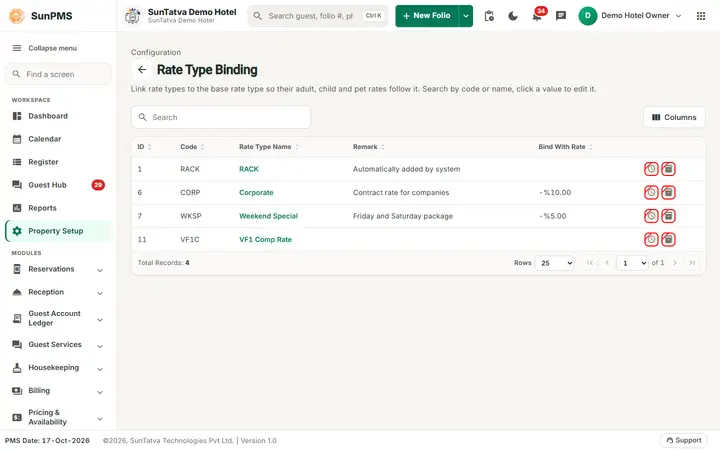Open the New Folio dropdown arrow

pos(466,16)
